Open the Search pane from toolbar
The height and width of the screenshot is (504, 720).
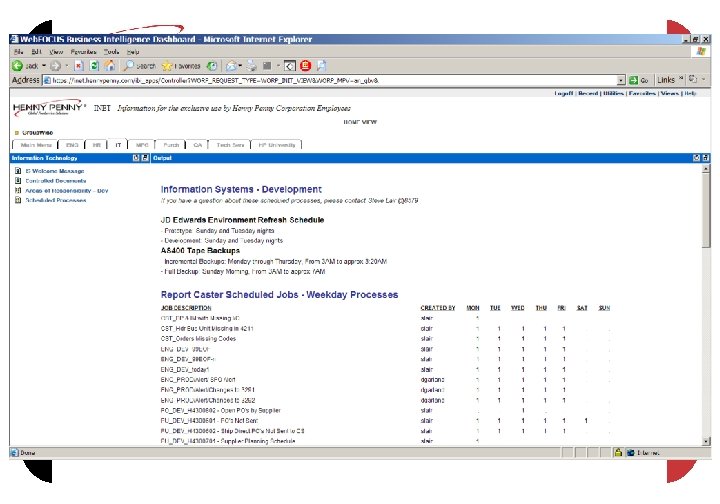[x=140, y=66]
